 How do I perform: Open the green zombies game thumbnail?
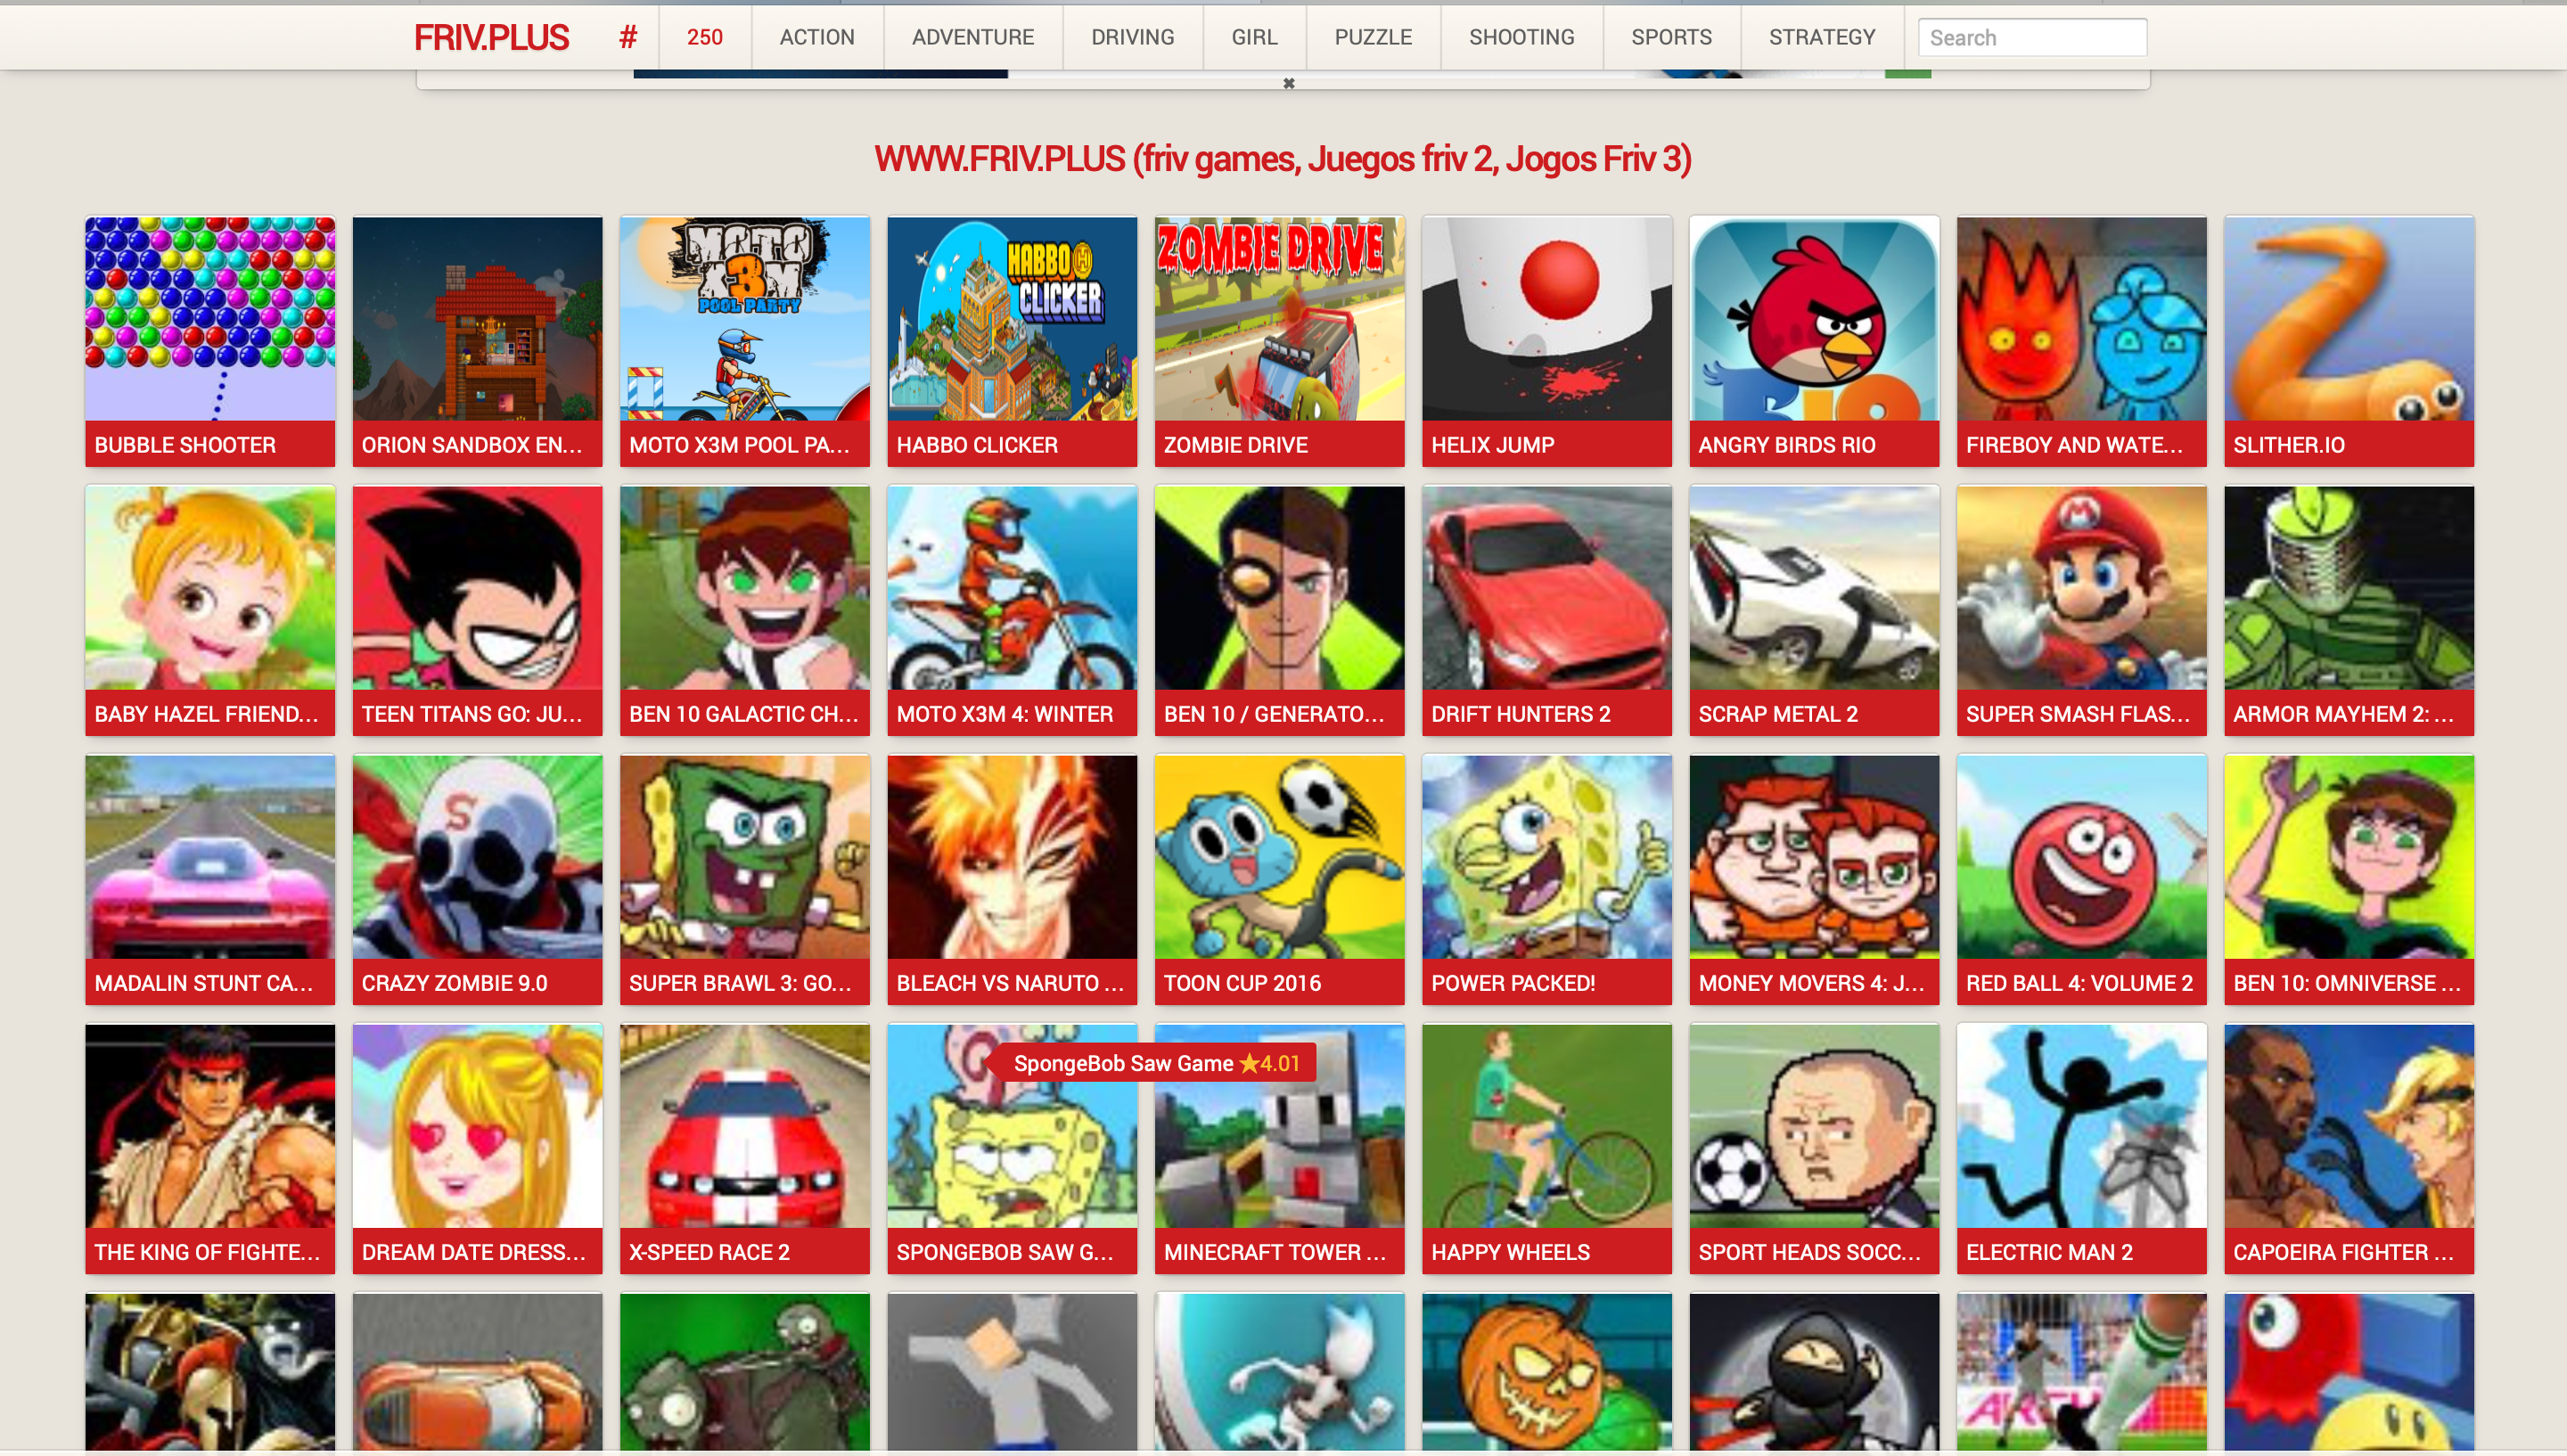coord(745,1371)
